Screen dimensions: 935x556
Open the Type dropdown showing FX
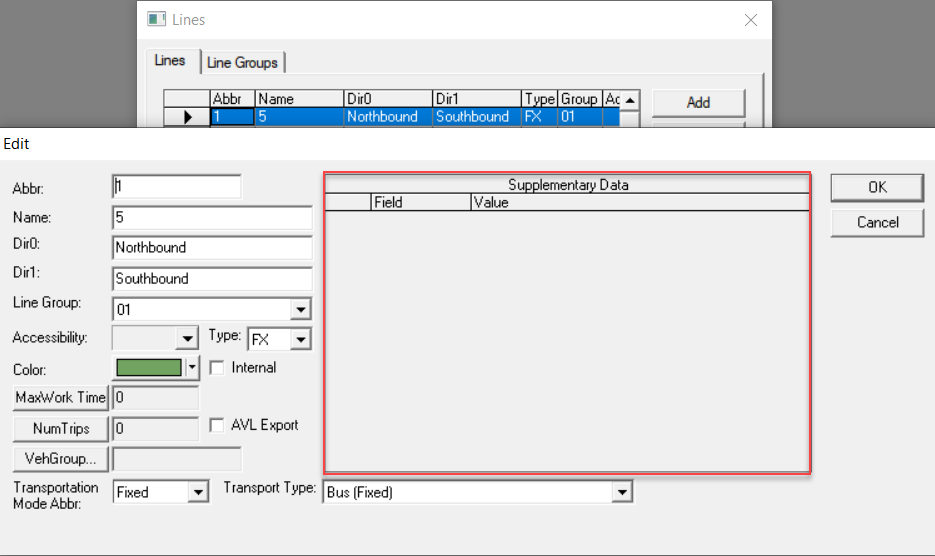[x=301, y=339]
